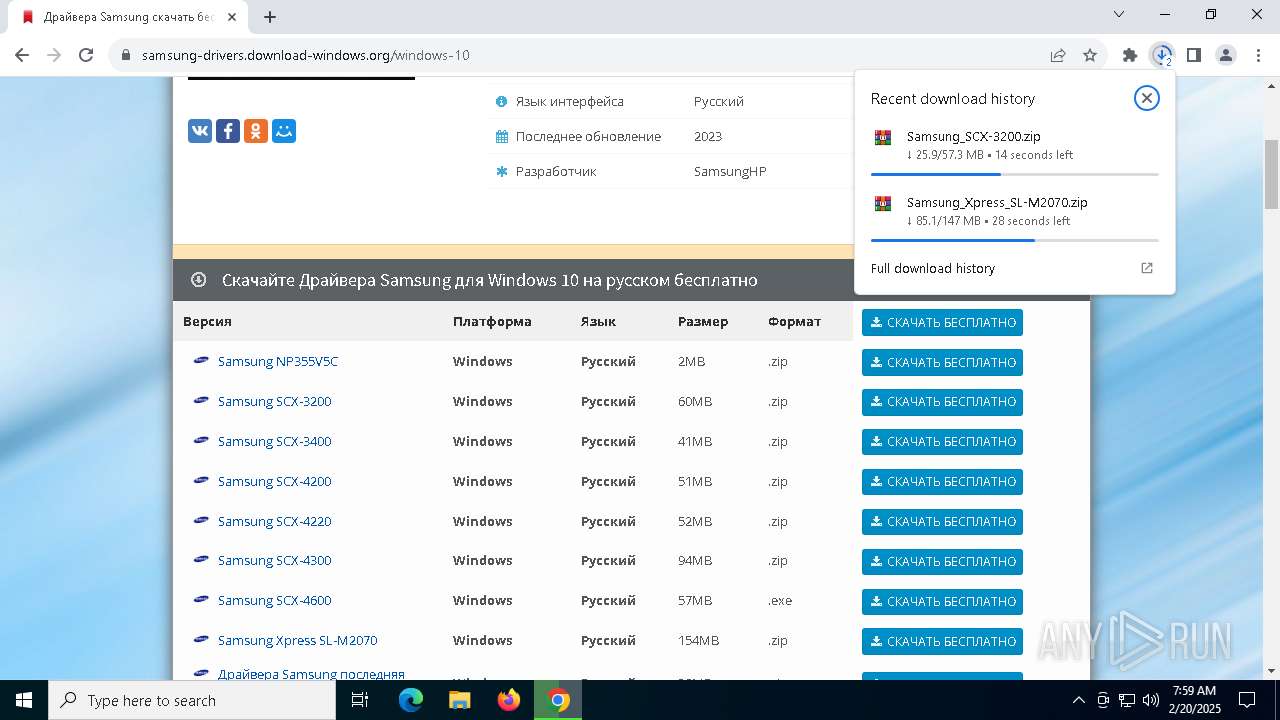Close the recent download history popup
This screenshot has height=720, width=1280.
click(x=1146, y=98)
